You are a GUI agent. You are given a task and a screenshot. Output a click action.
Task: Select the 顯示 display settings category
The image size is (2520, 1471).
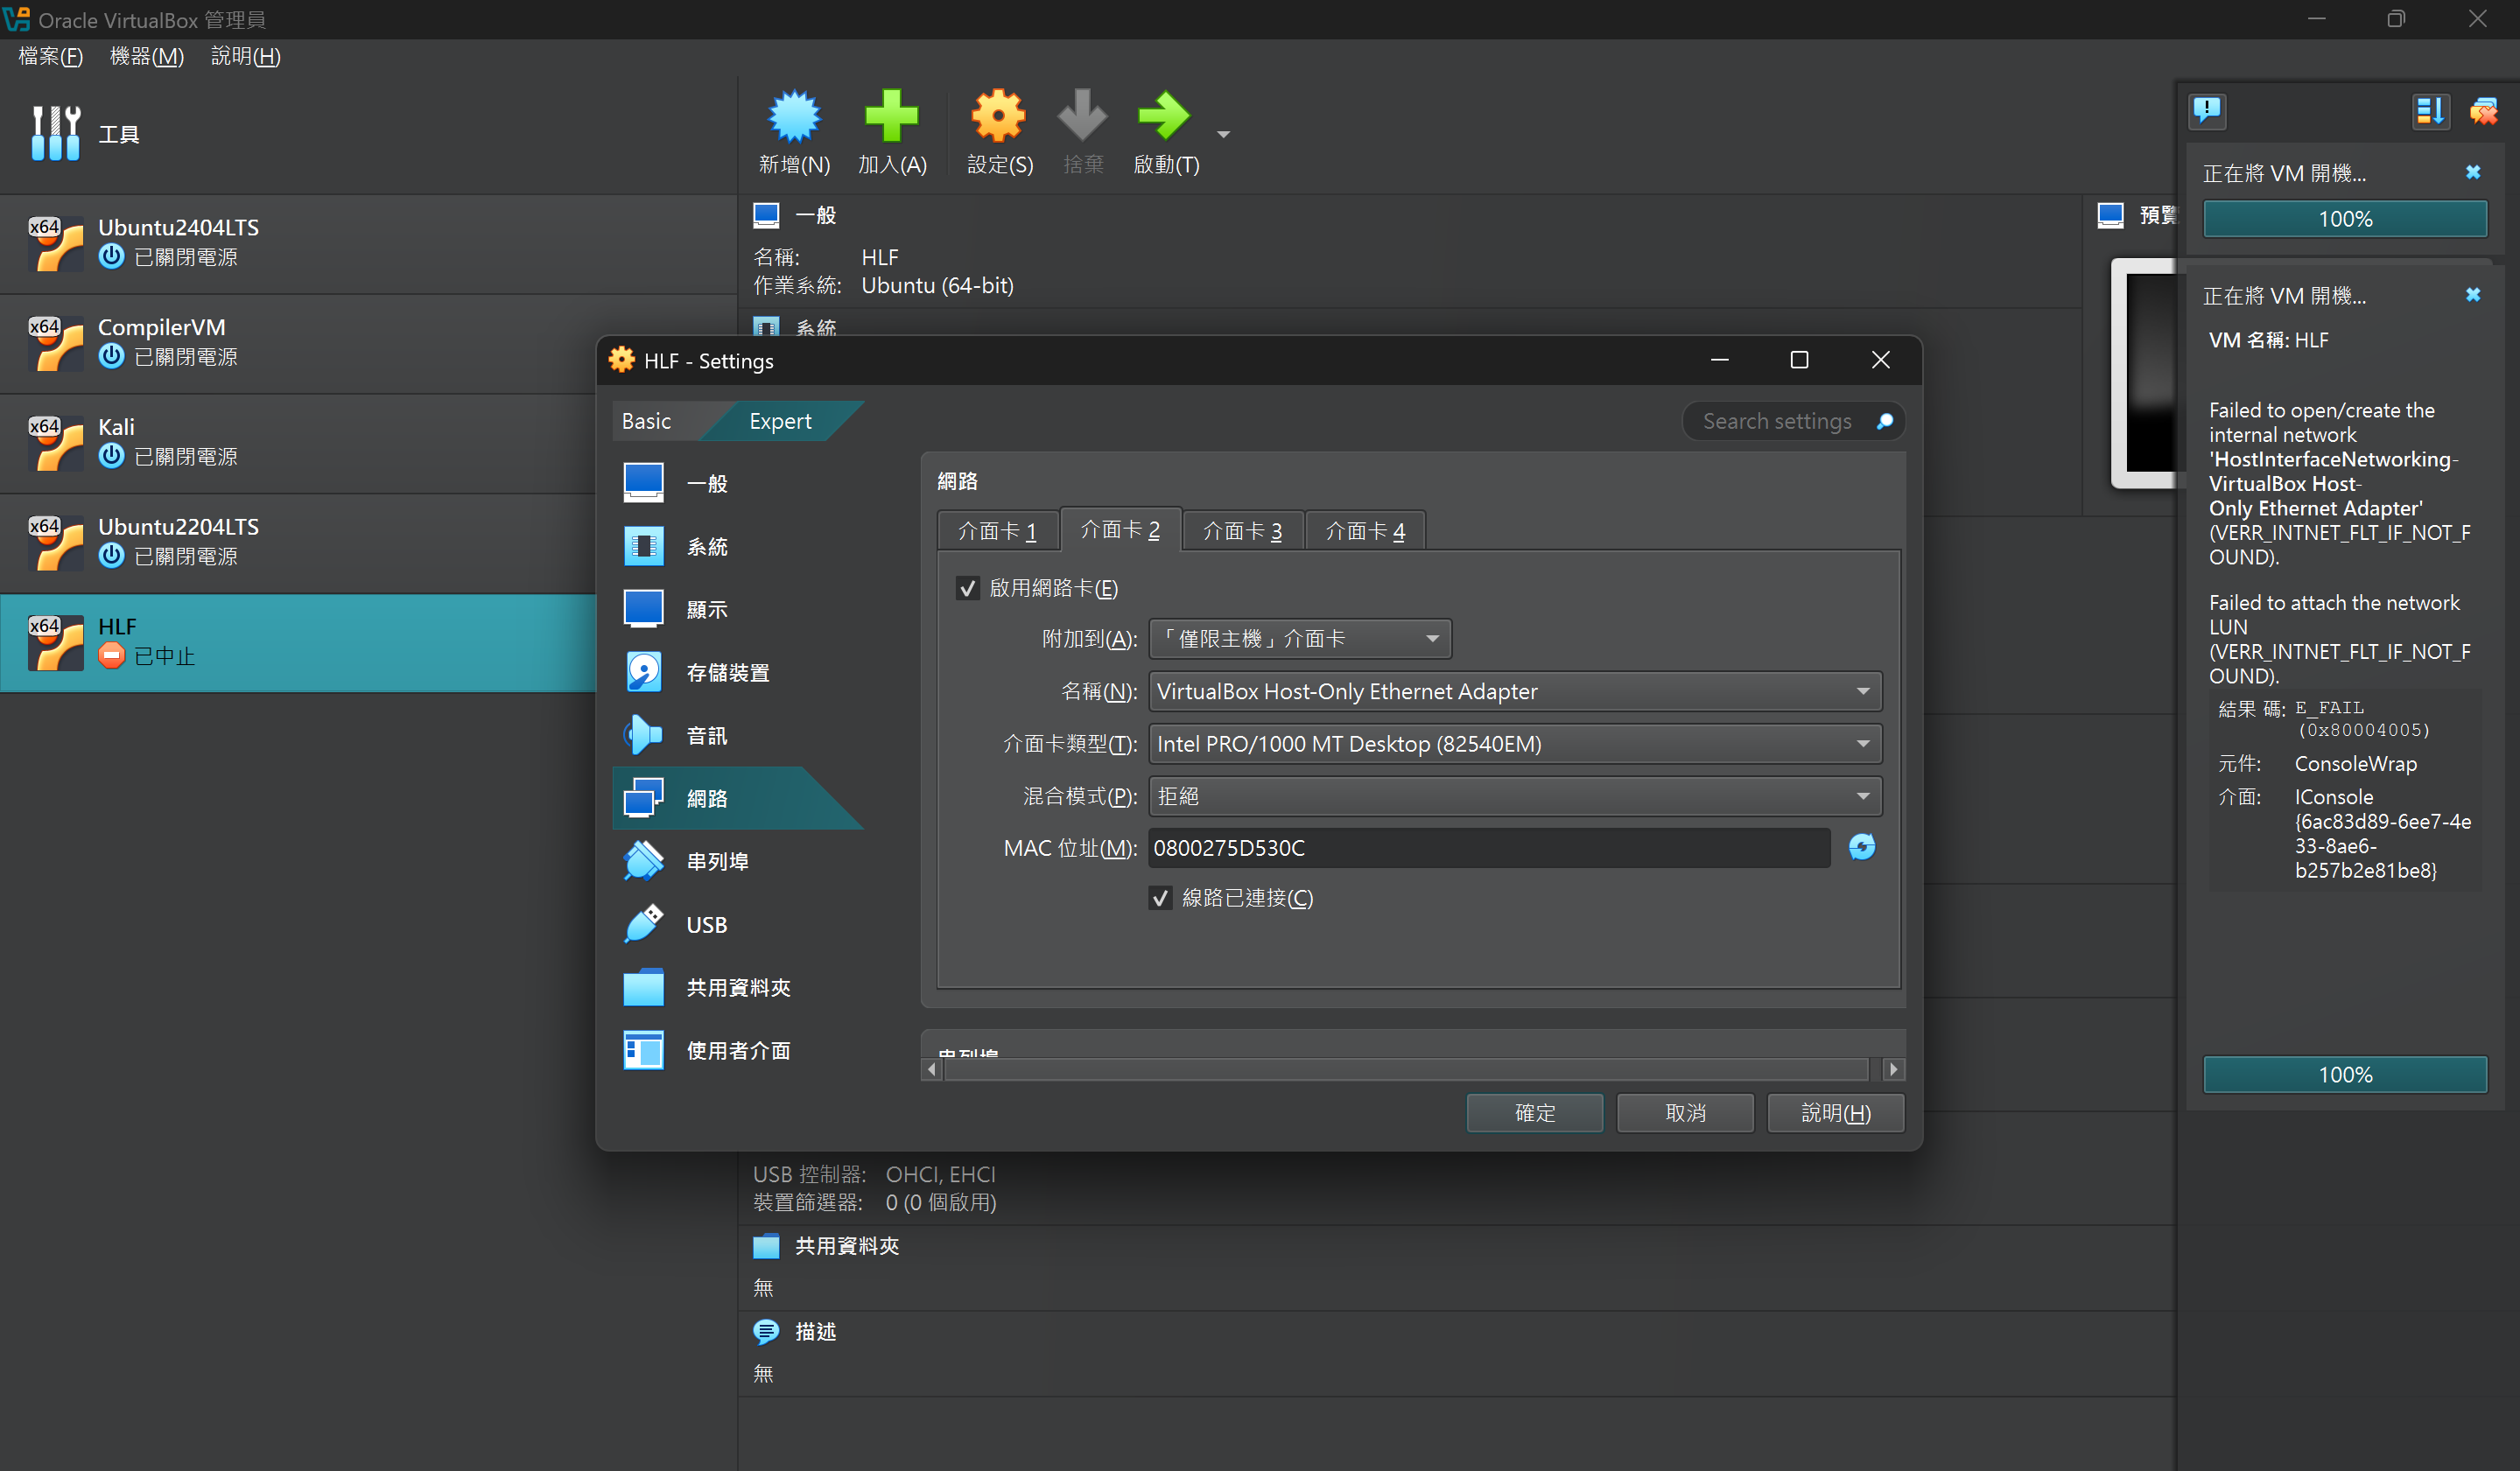[x=738, y=609]
